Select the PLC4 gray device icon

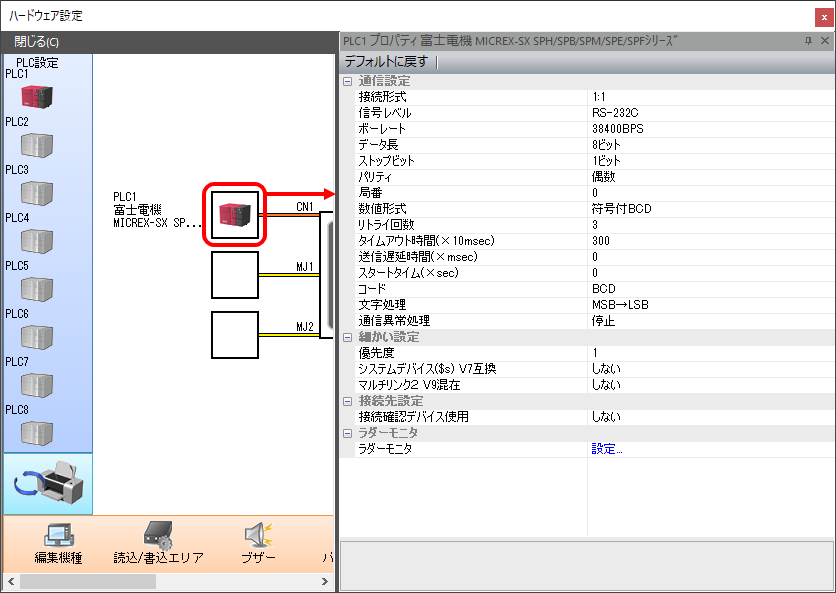(x=36, y=241)
